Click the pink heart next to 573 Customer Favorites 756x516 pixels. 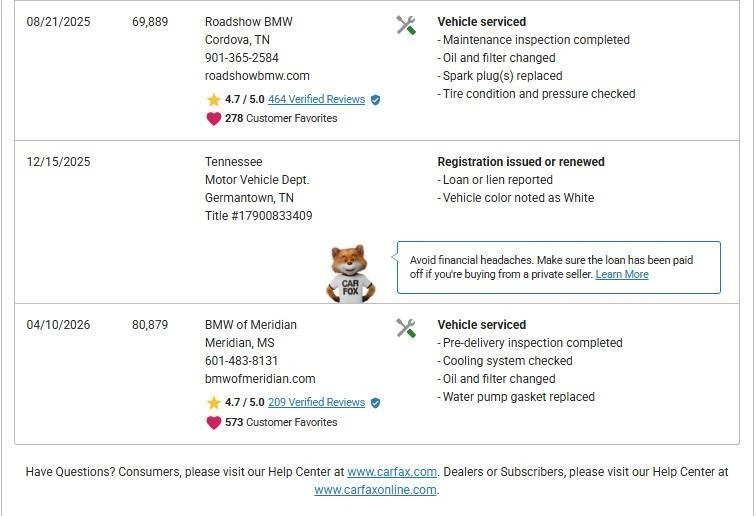[213, 422]
